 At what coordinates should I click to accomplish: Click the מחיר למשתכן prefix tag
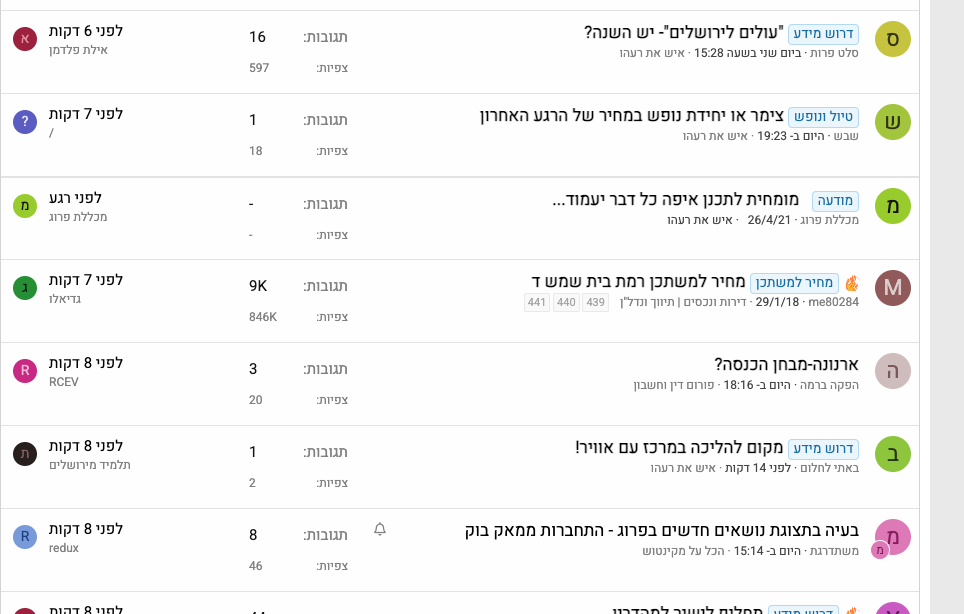(794, 283)
